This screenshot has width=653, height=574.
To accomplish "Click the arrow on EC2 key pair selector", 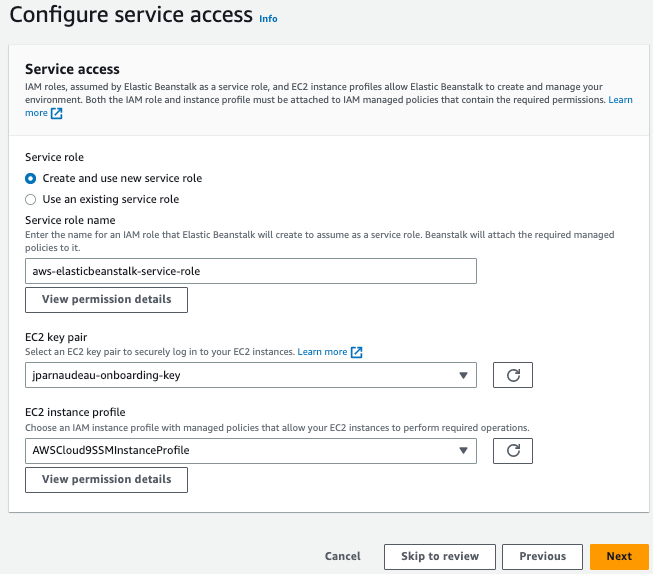I will (x=463, y=375).
